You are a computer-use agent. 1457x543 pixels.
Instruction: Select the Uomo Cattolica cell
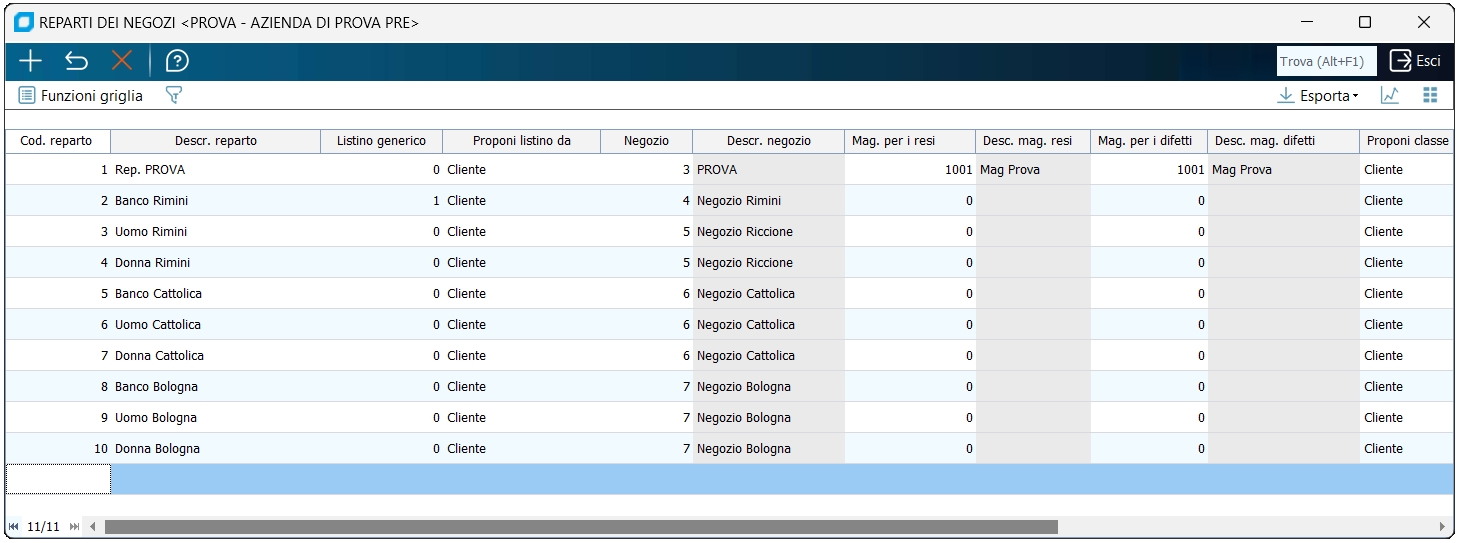(x=215, y=325)
